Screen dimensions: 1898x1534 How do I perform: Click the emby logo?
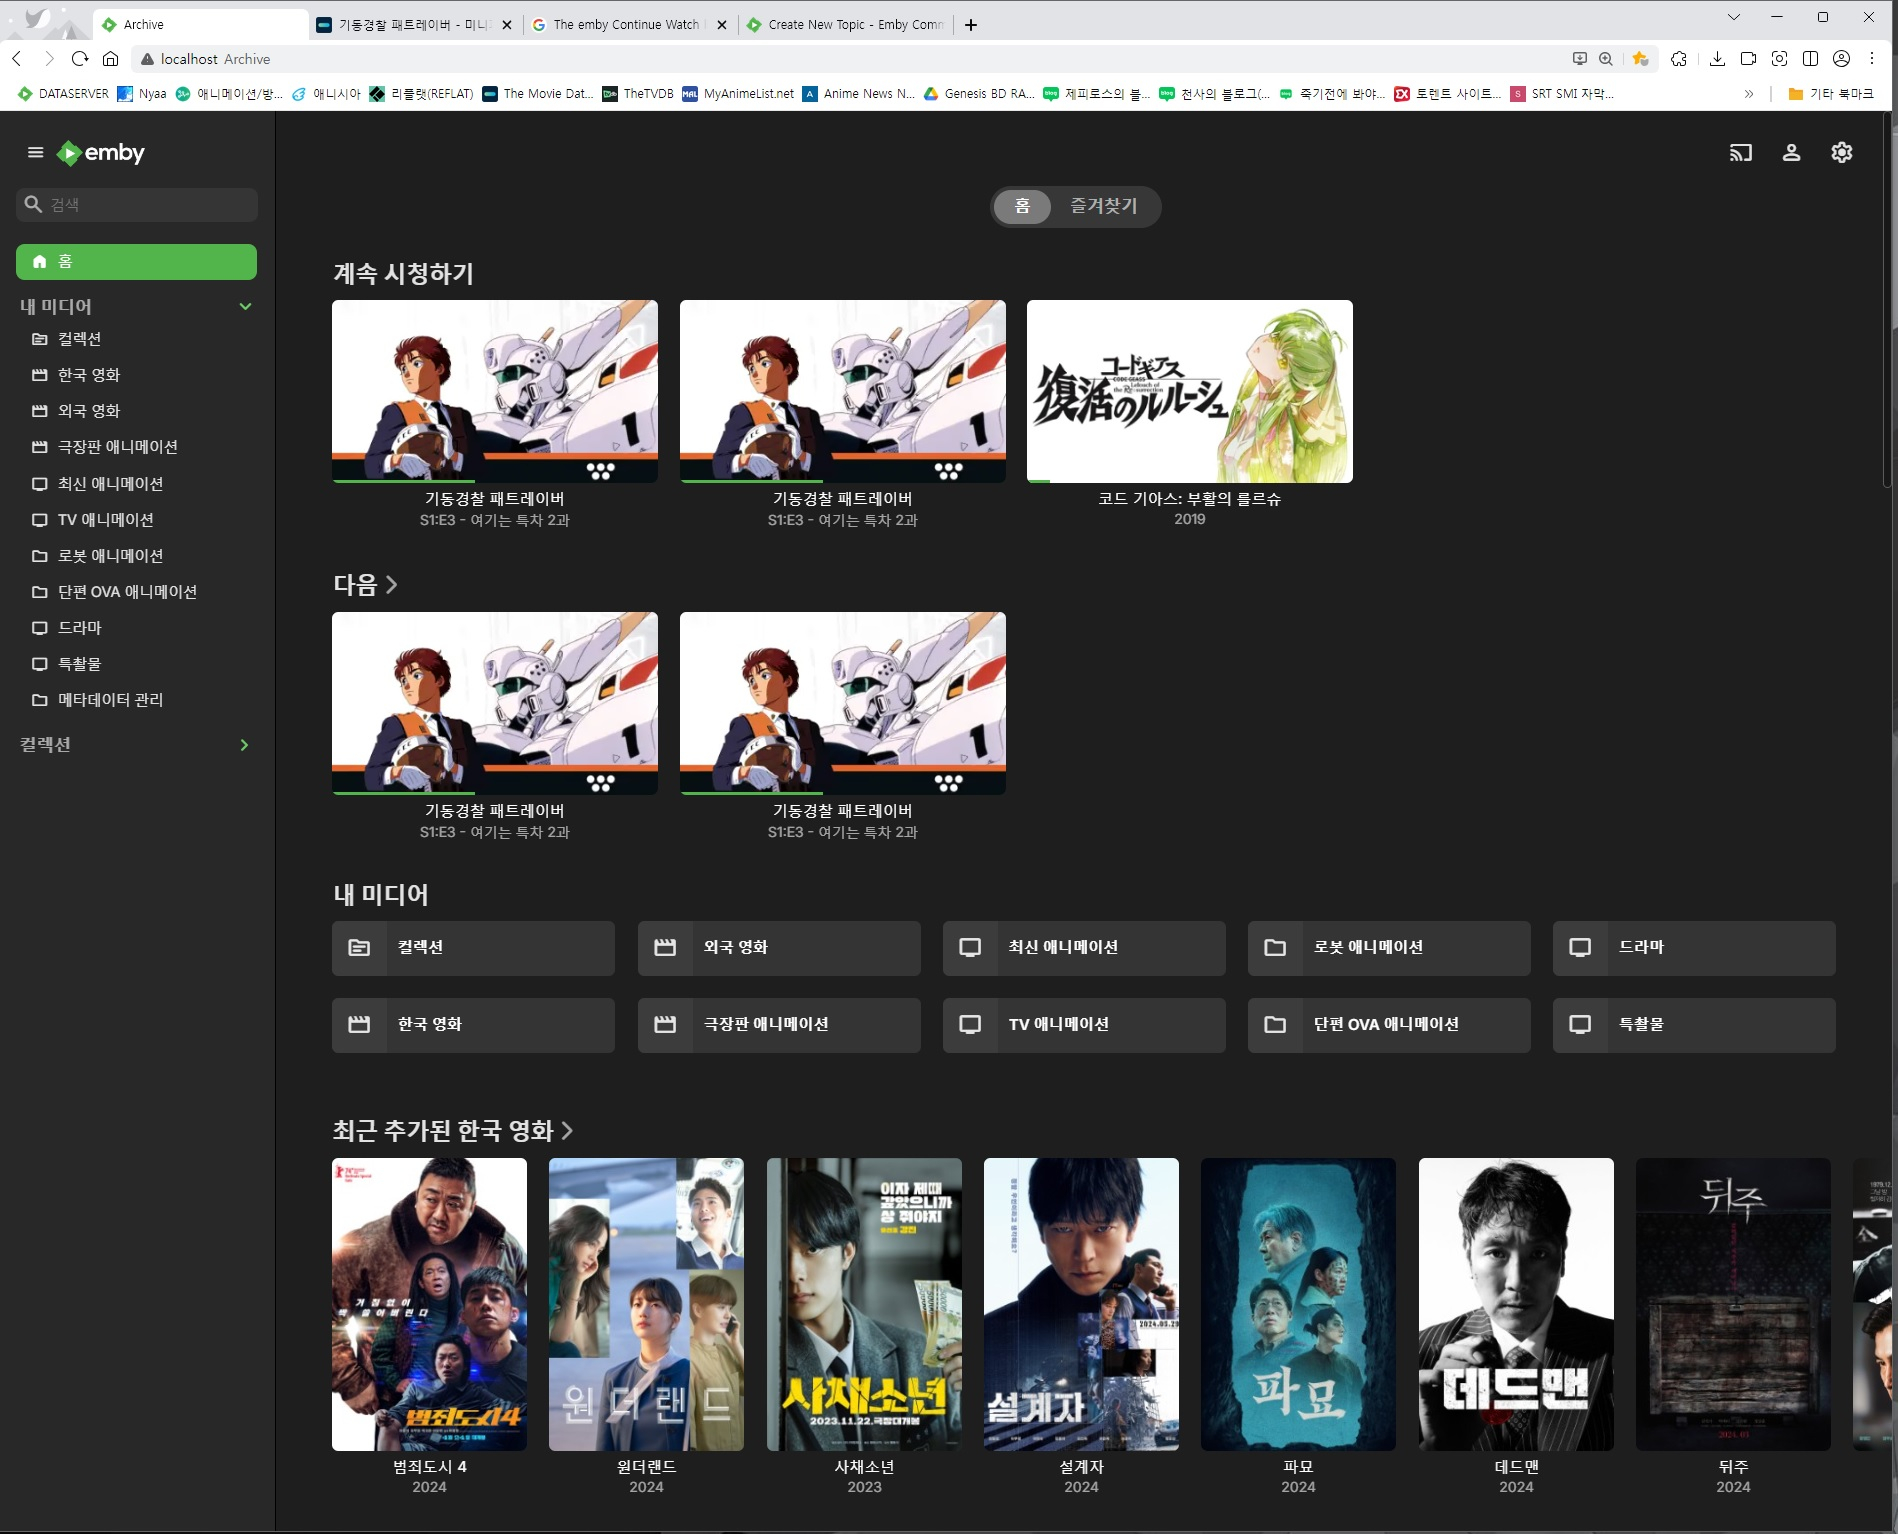click(x=101, y=153)
